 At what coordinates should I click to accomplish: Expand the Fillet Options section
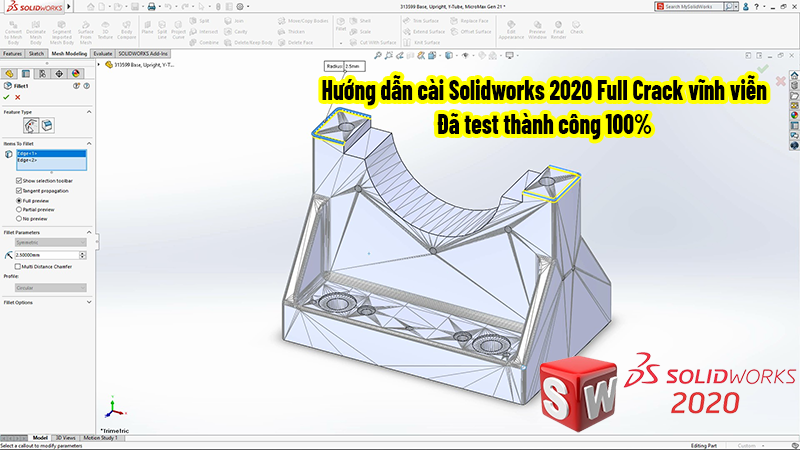[89, 302]
